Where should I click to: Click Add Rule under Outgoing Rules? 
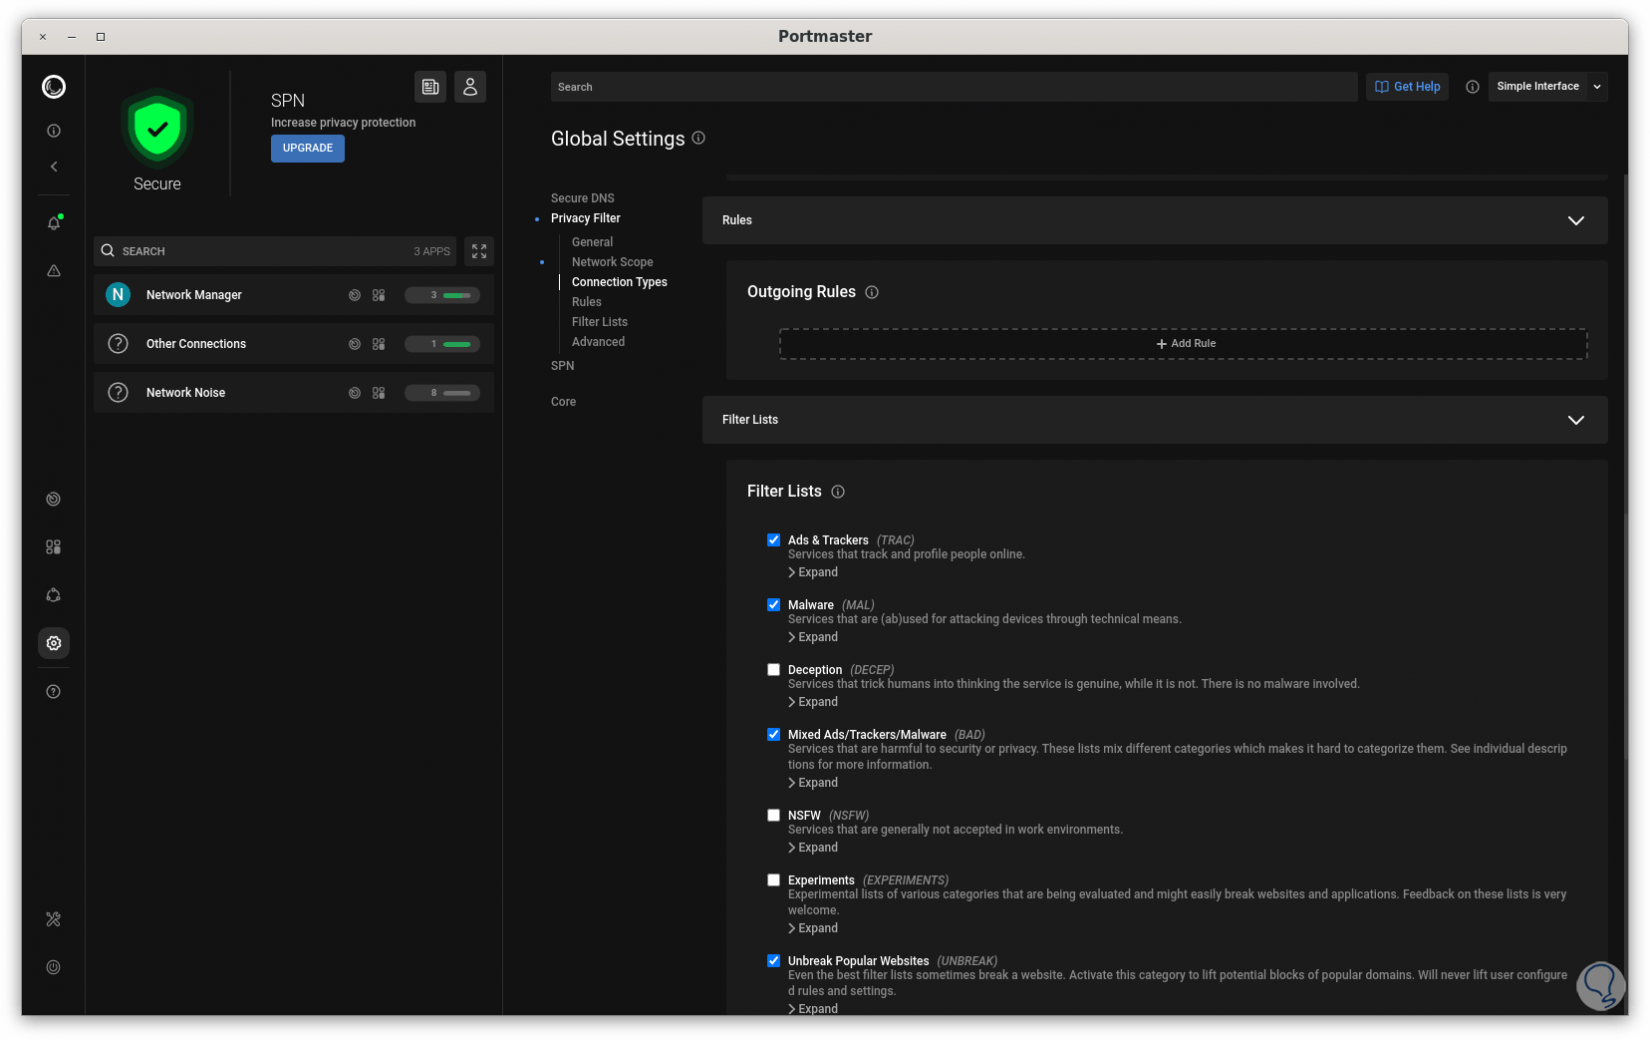[1183, 344]
